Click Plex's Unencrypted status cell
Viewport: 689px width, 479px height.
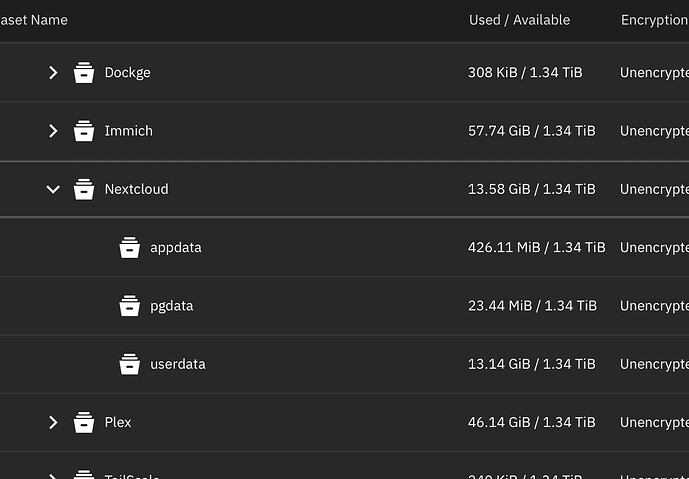tap(654, 422)
